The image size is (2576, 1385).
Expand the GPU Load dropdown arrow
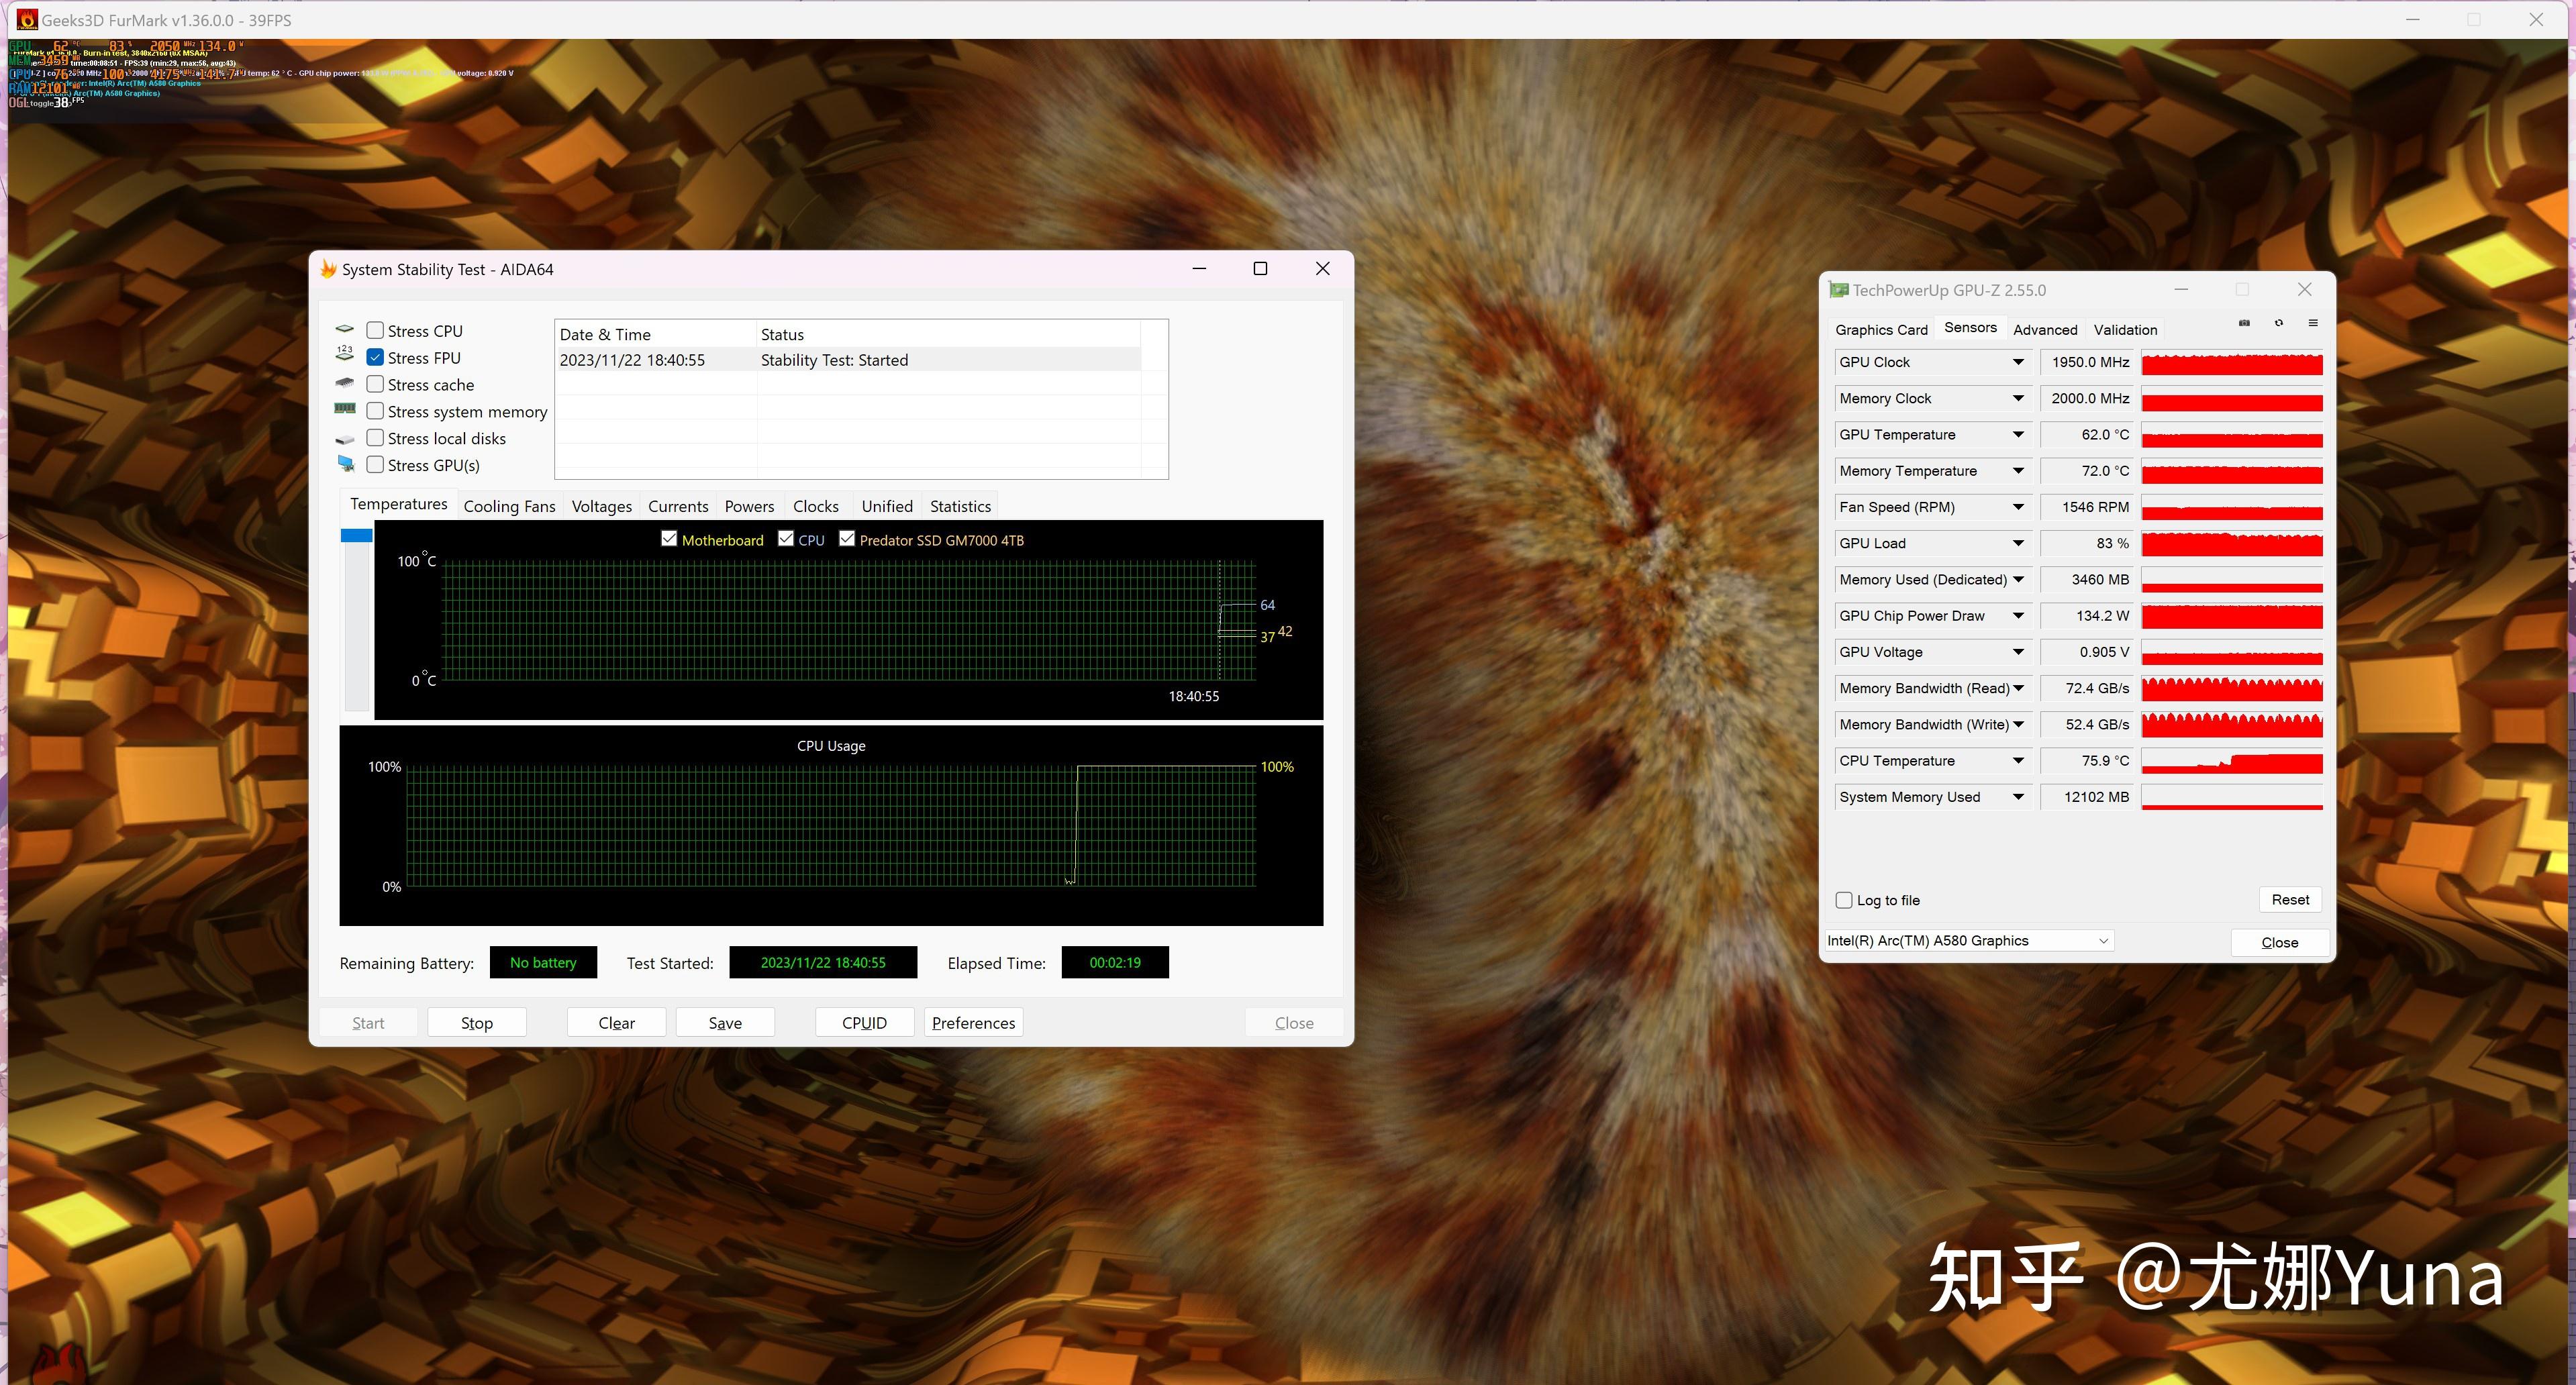(2015, 542)
